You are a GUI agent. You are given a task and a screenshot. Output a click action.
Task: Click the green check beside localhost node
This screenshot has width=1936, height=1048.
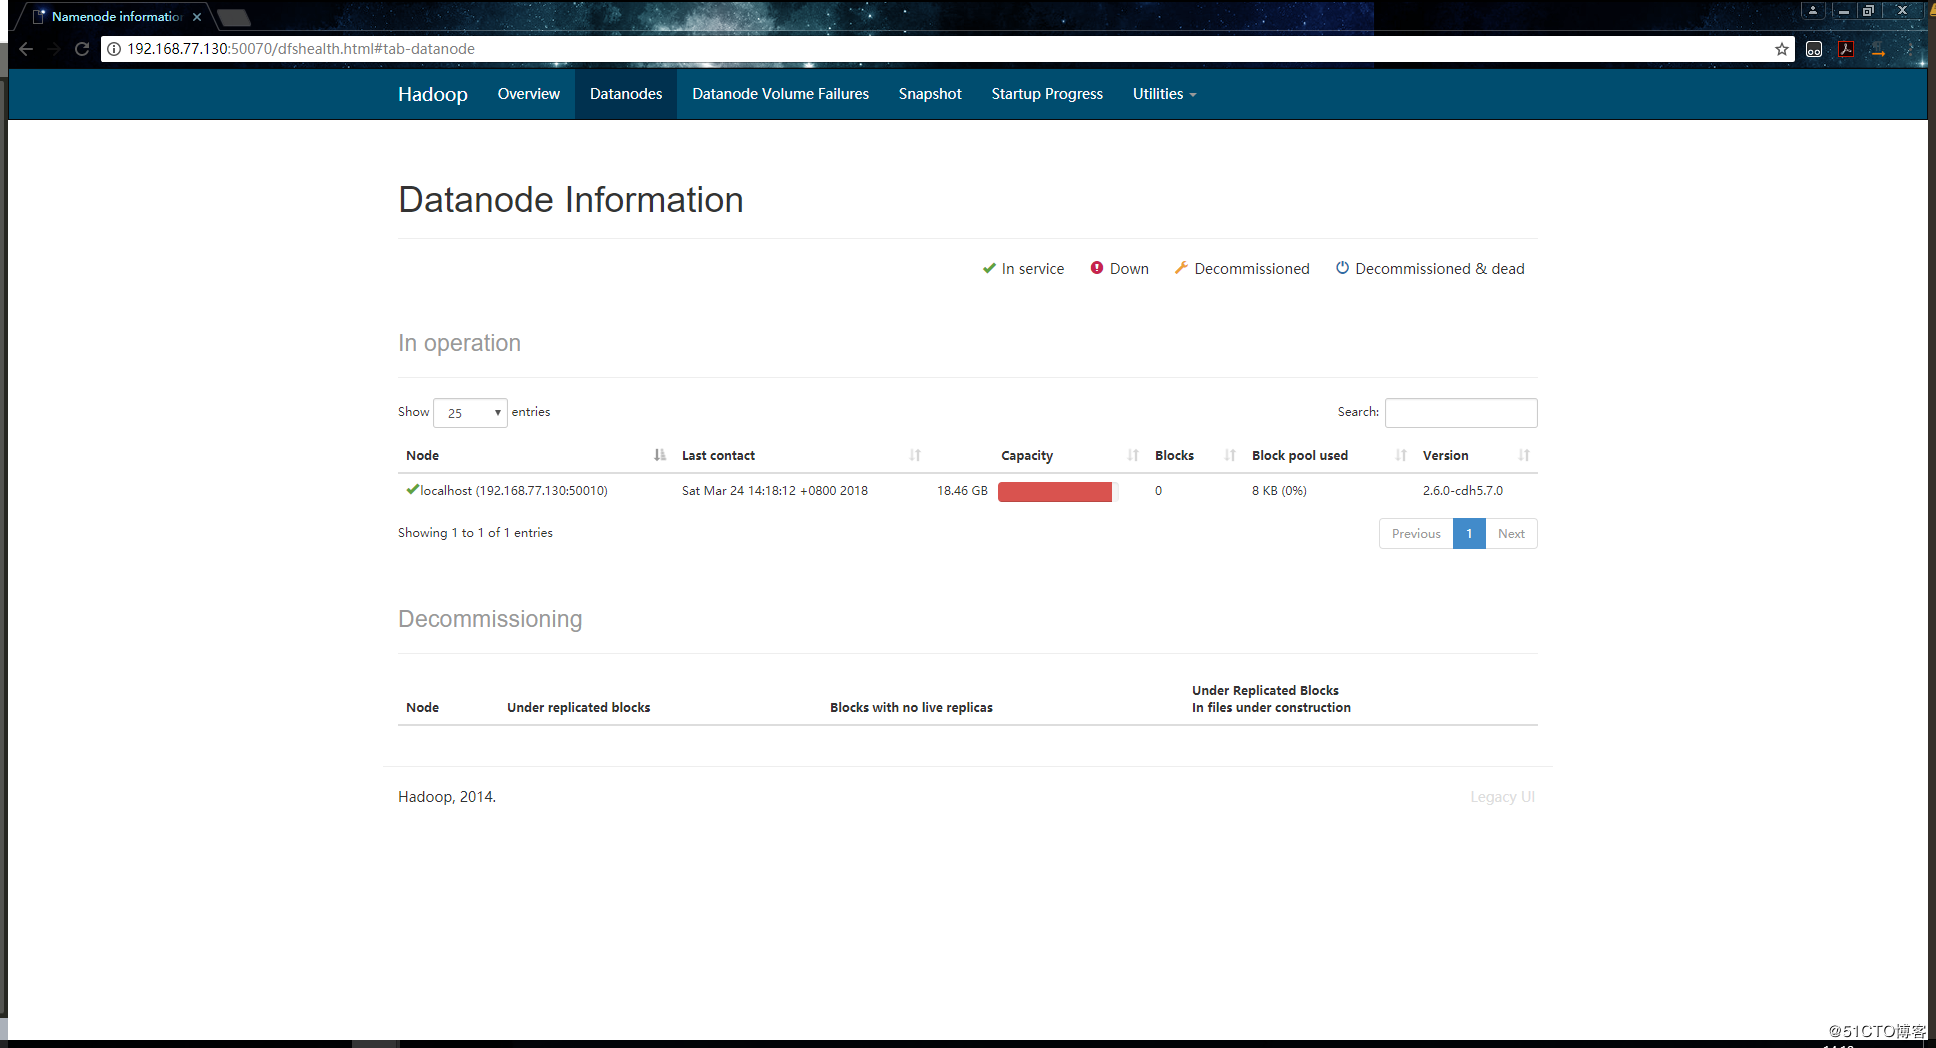click(412, 489)
